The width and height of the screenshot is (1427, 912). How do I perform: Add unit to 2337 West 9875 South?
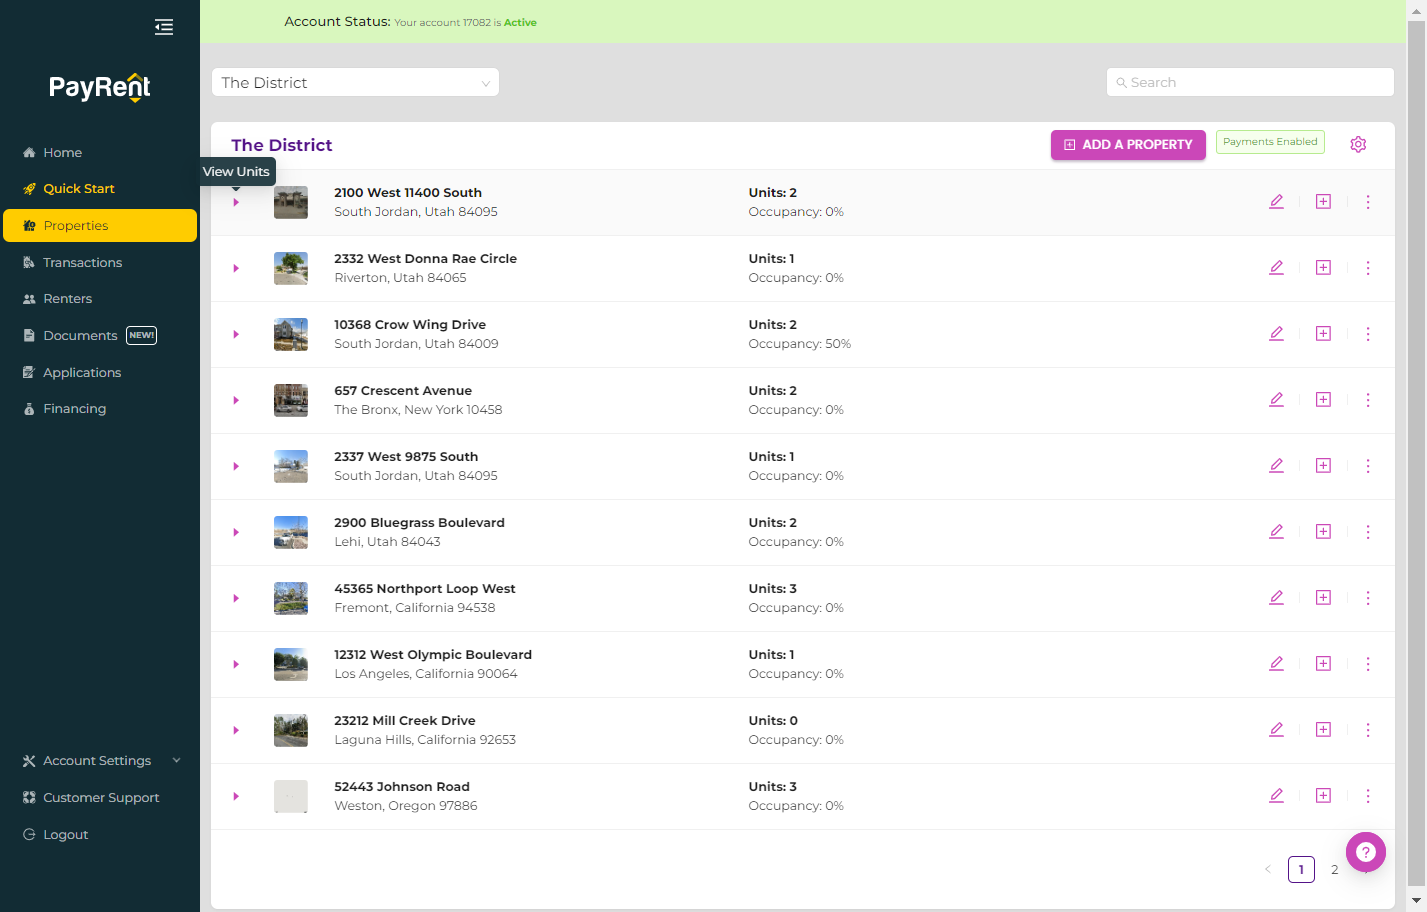pos(1323,466)
